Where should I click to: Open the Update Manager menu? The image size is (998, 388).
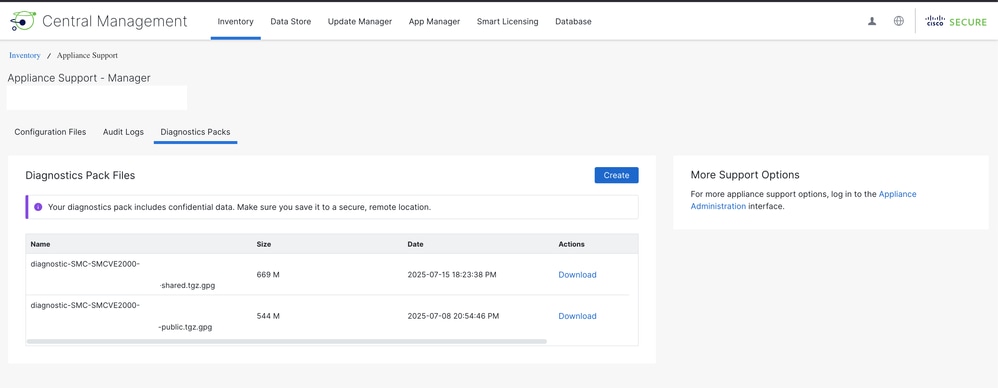(x=360, y=22)
